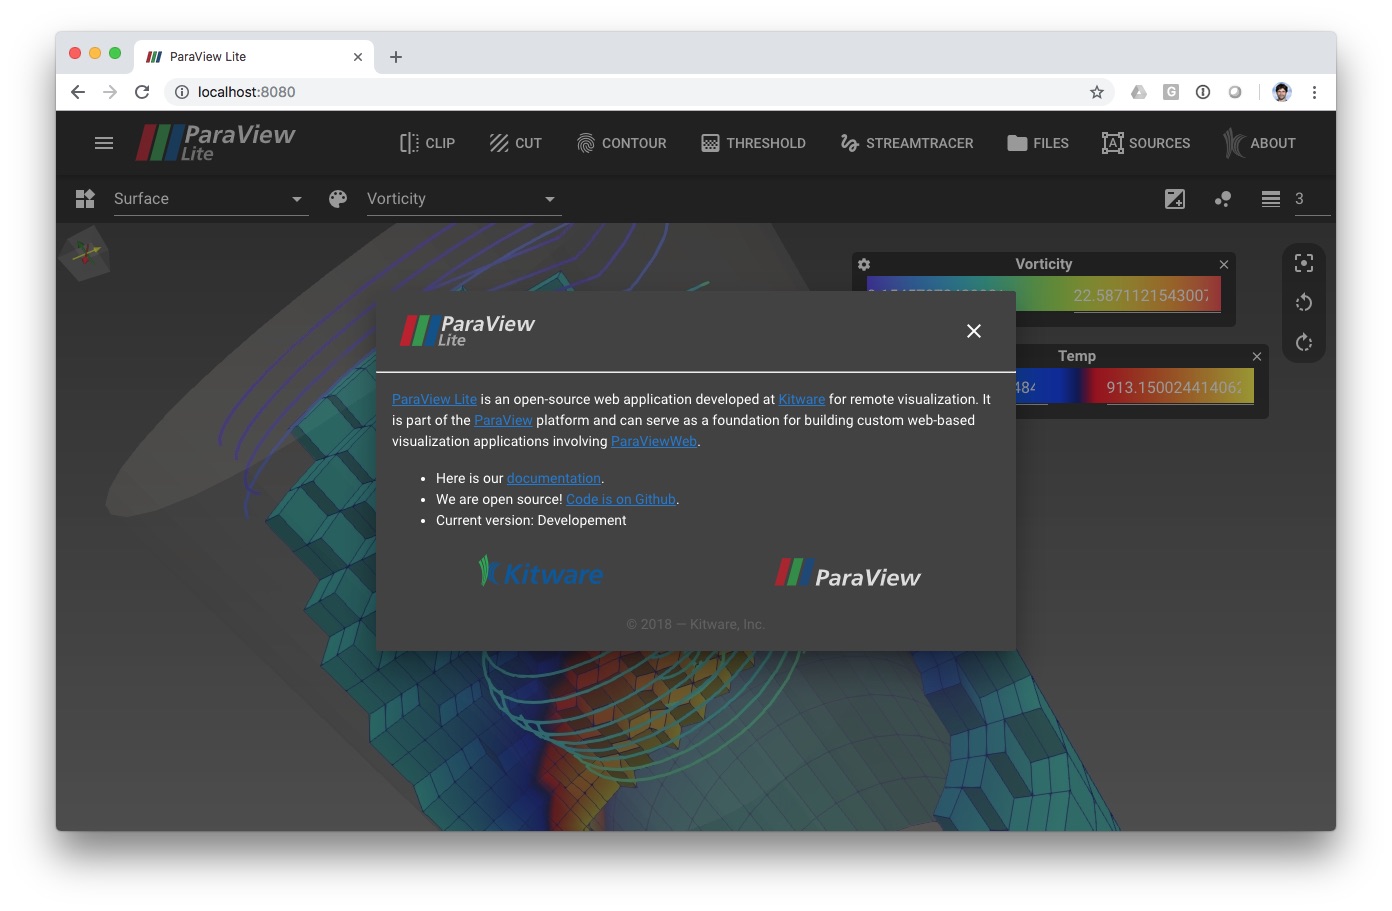This screenshot has width=1392, height=911.
Task: Open the StreamTracer filter
Action: pyautogui.click(x=906, y=143)
